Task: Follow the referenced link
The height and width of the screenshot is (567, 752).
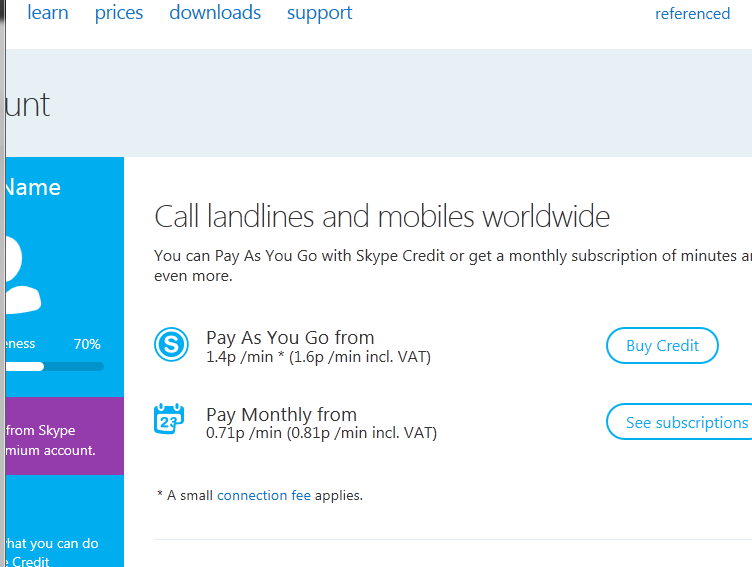Action: tap(692, 14)
